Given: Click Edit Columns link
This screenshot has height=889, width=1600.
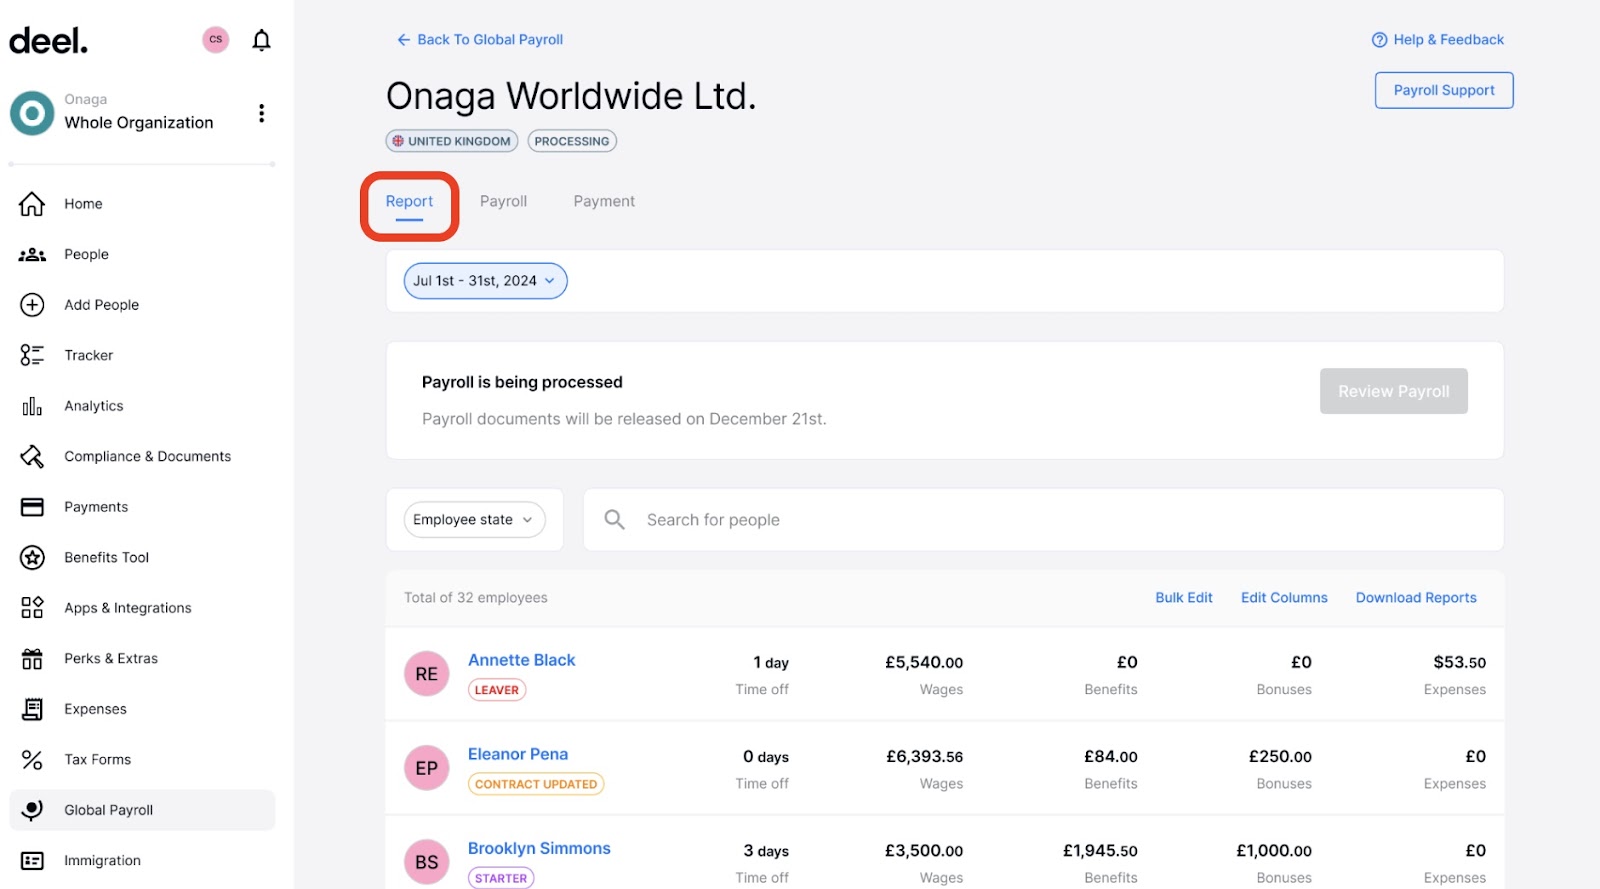Looking at the screenshot, I should [1284, 598].
